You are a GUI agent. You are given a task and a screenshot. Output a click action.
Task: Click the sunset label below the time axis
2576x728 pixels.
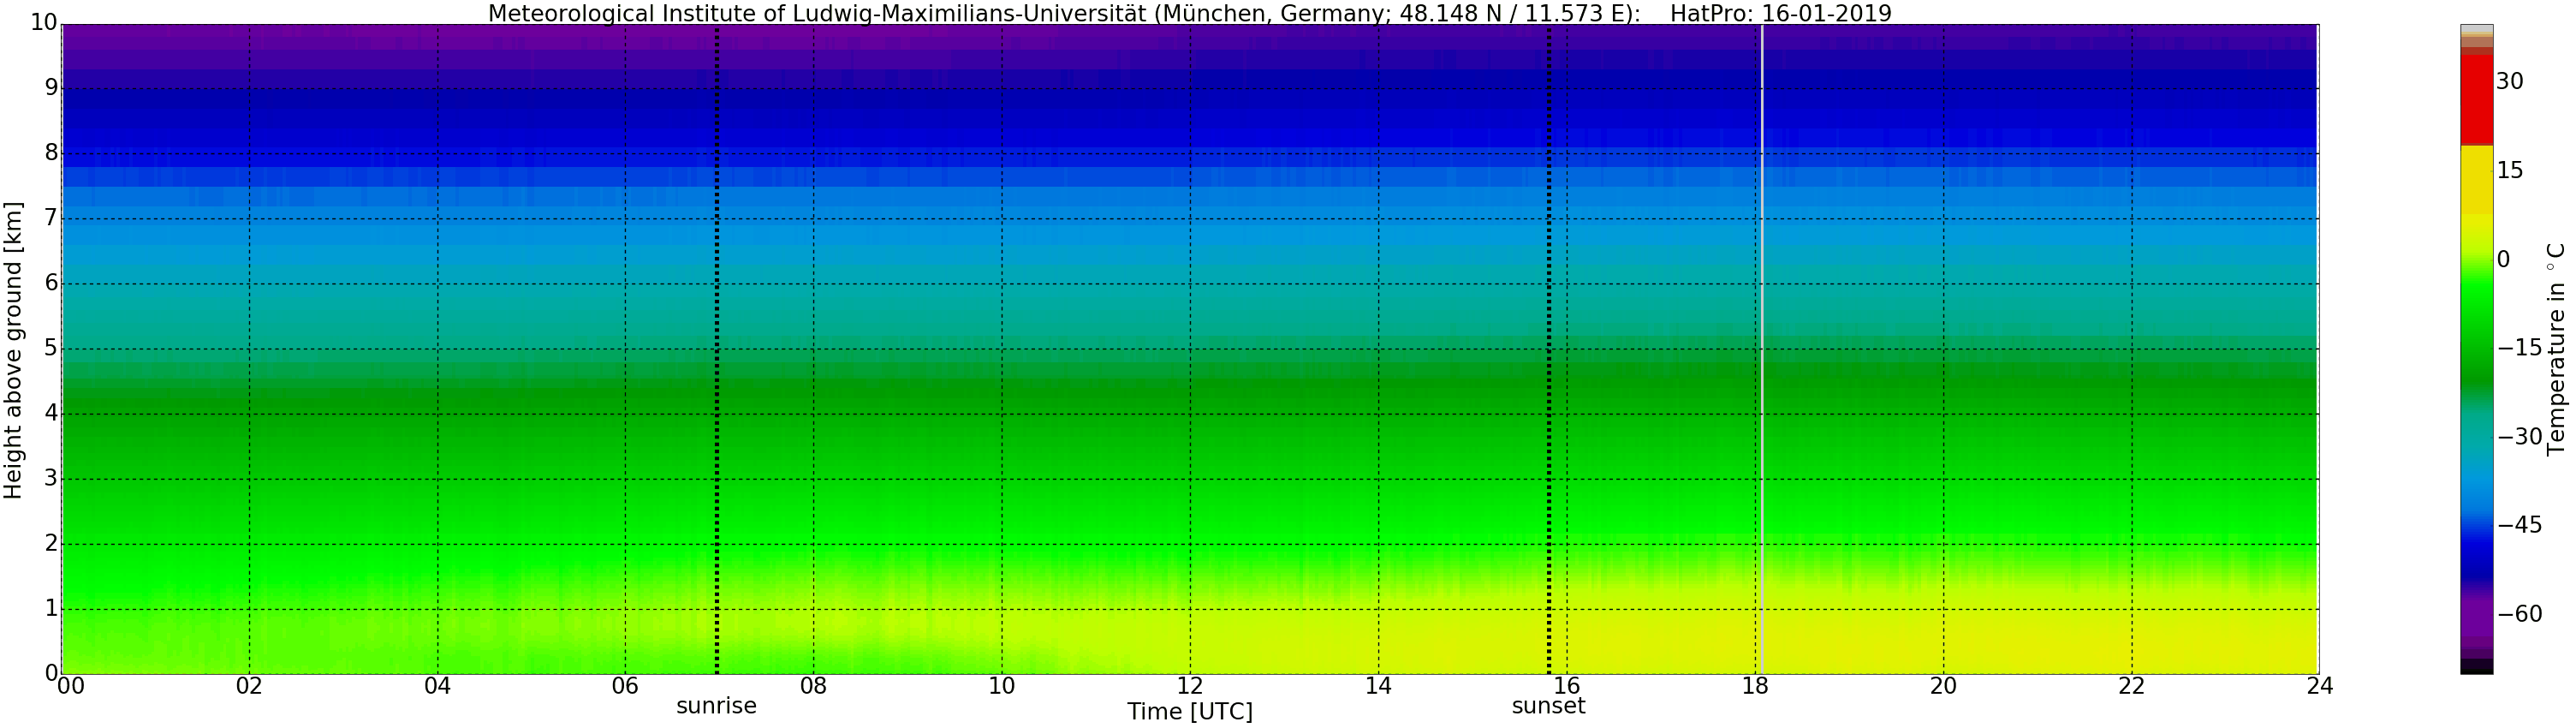(1548, 706)
